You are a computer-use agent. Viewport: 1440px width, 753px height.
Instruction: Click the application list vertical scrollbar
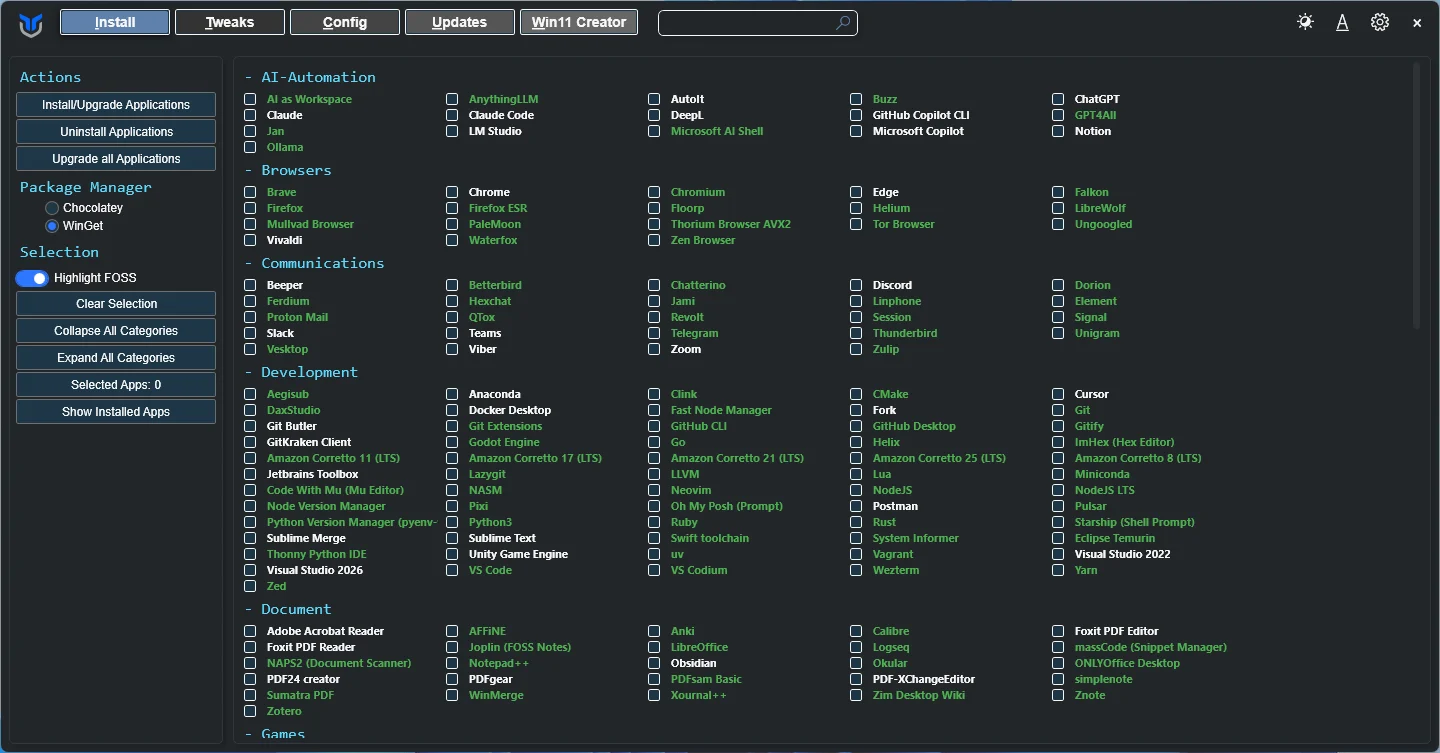1416,195
